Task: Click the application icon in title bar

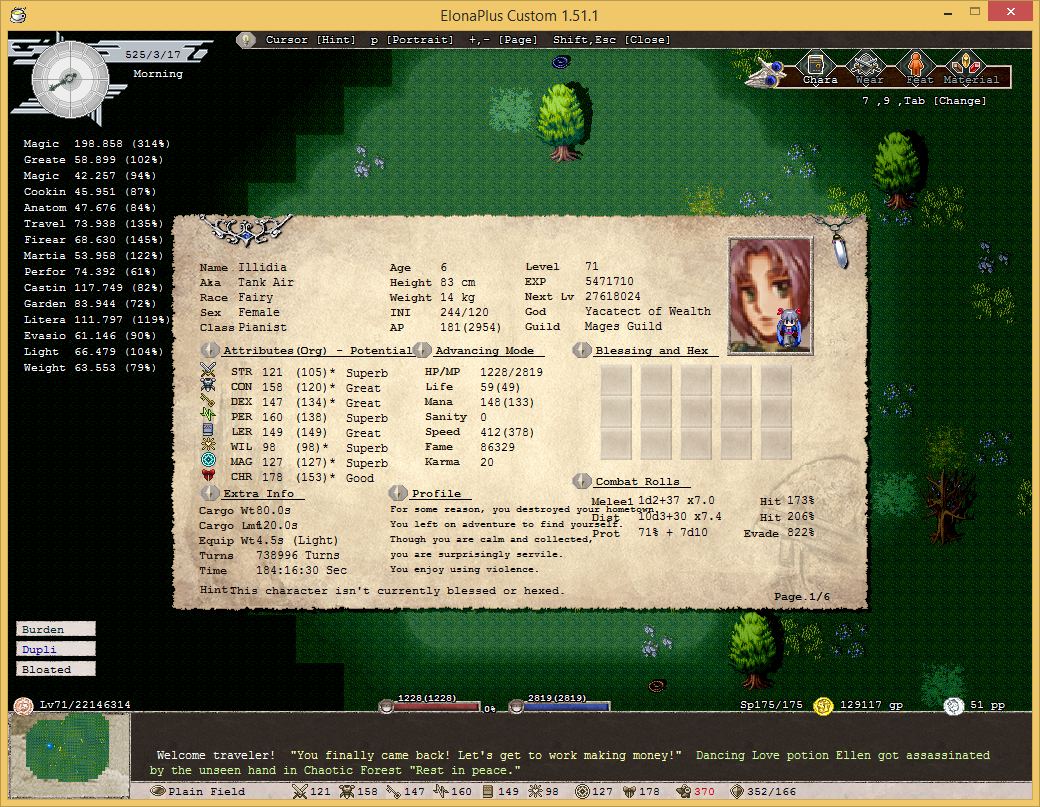Action: click(x=18, y=15)
